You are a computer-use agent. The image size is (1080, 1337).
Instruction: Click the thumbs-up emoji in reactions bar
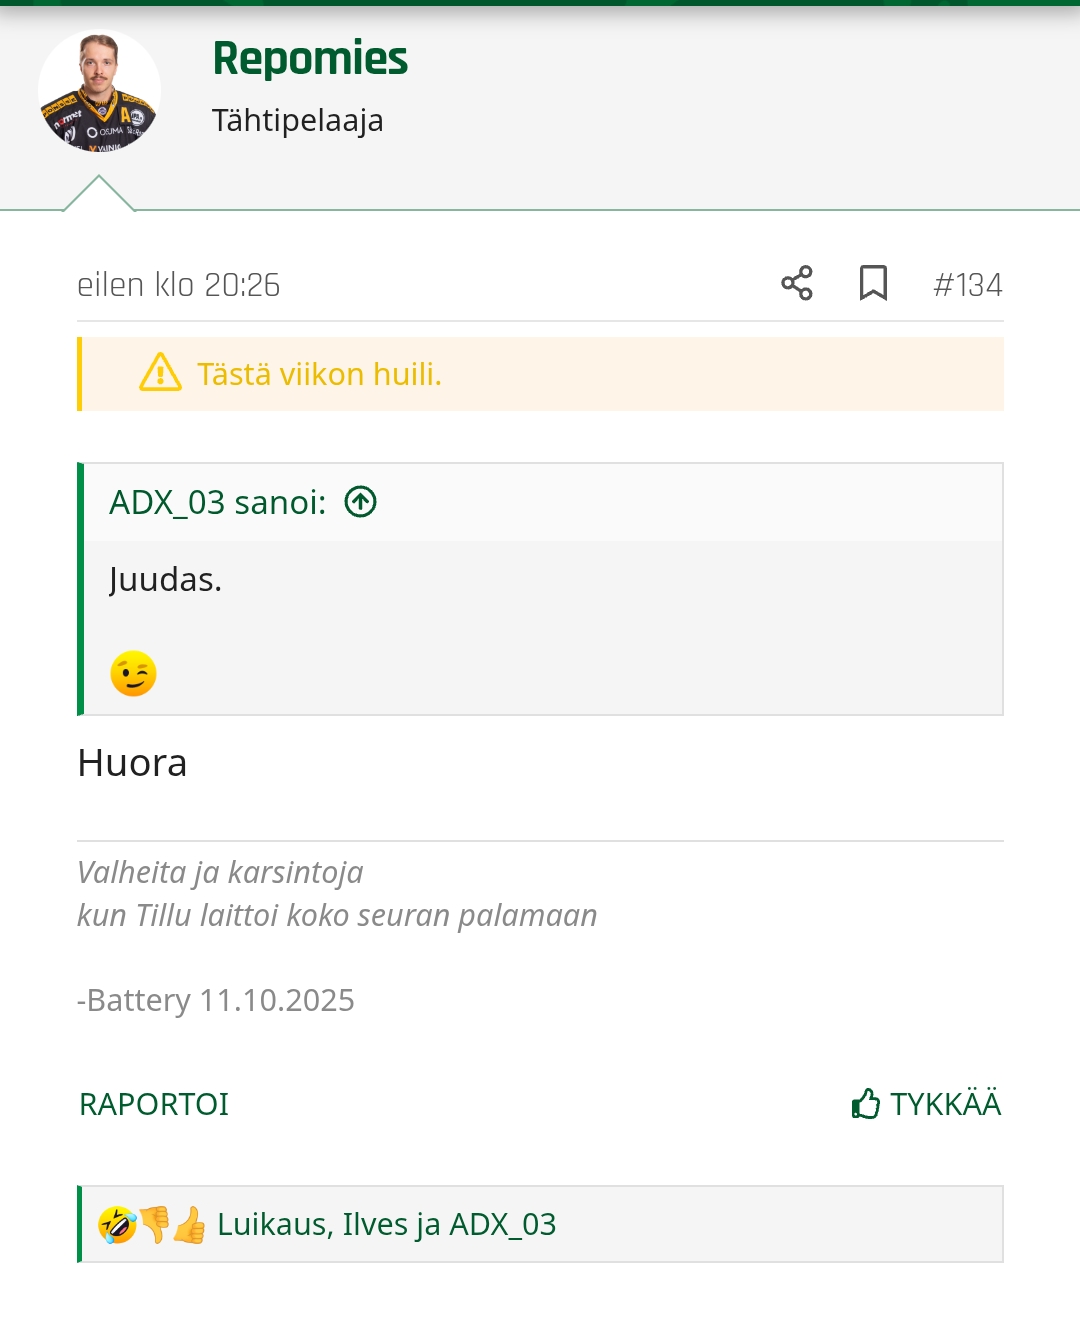pyautogui.click(x=189, y=1224)
